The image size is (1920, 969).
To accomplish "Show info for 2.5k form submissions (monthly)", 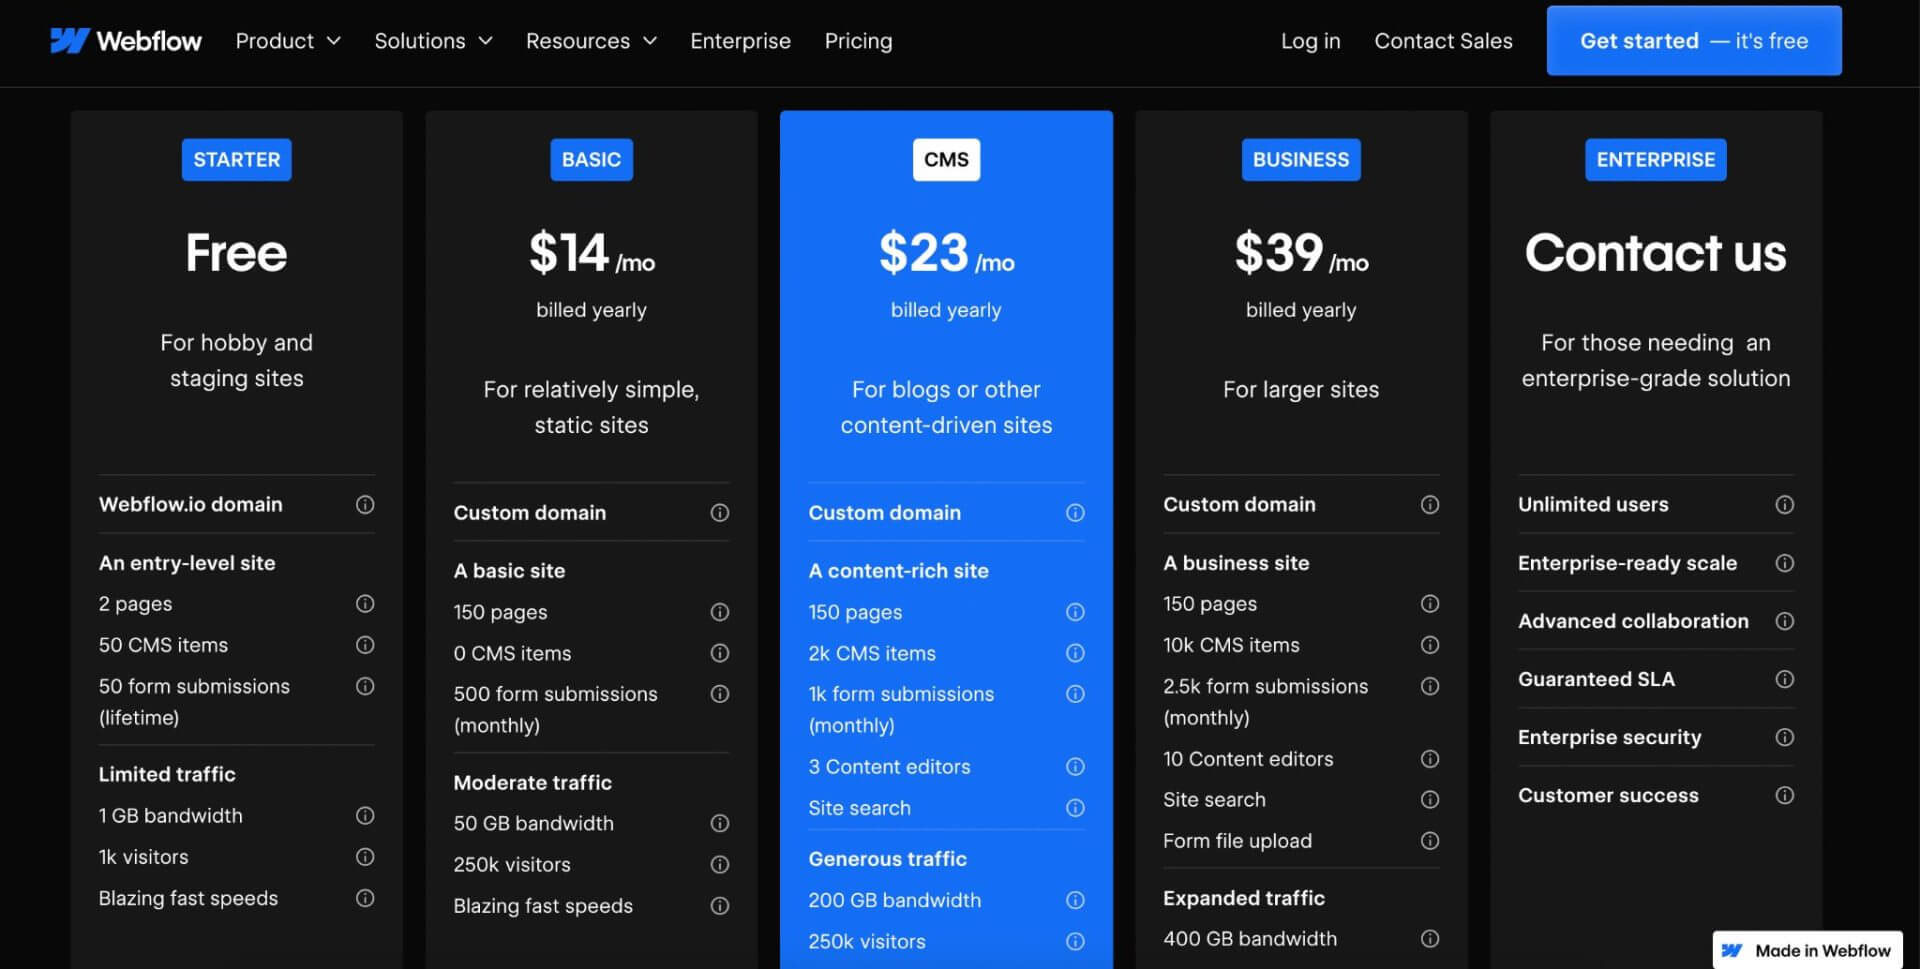I will 1430,686.
